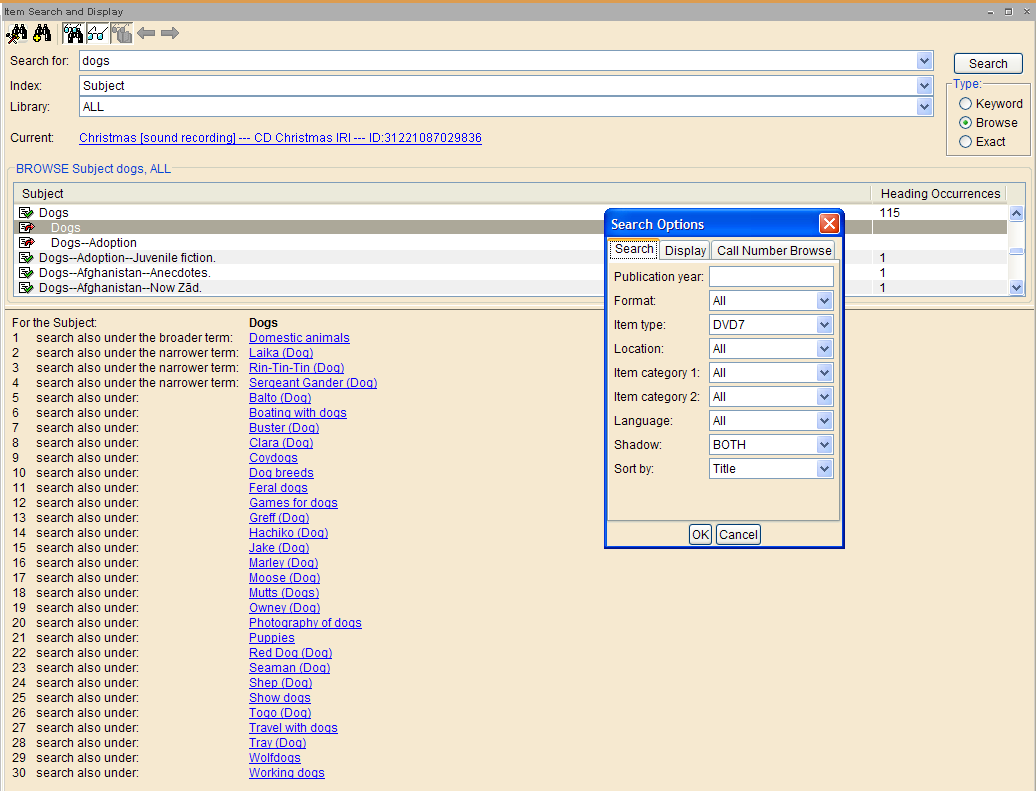Open the Puppies link

(272, 638)
